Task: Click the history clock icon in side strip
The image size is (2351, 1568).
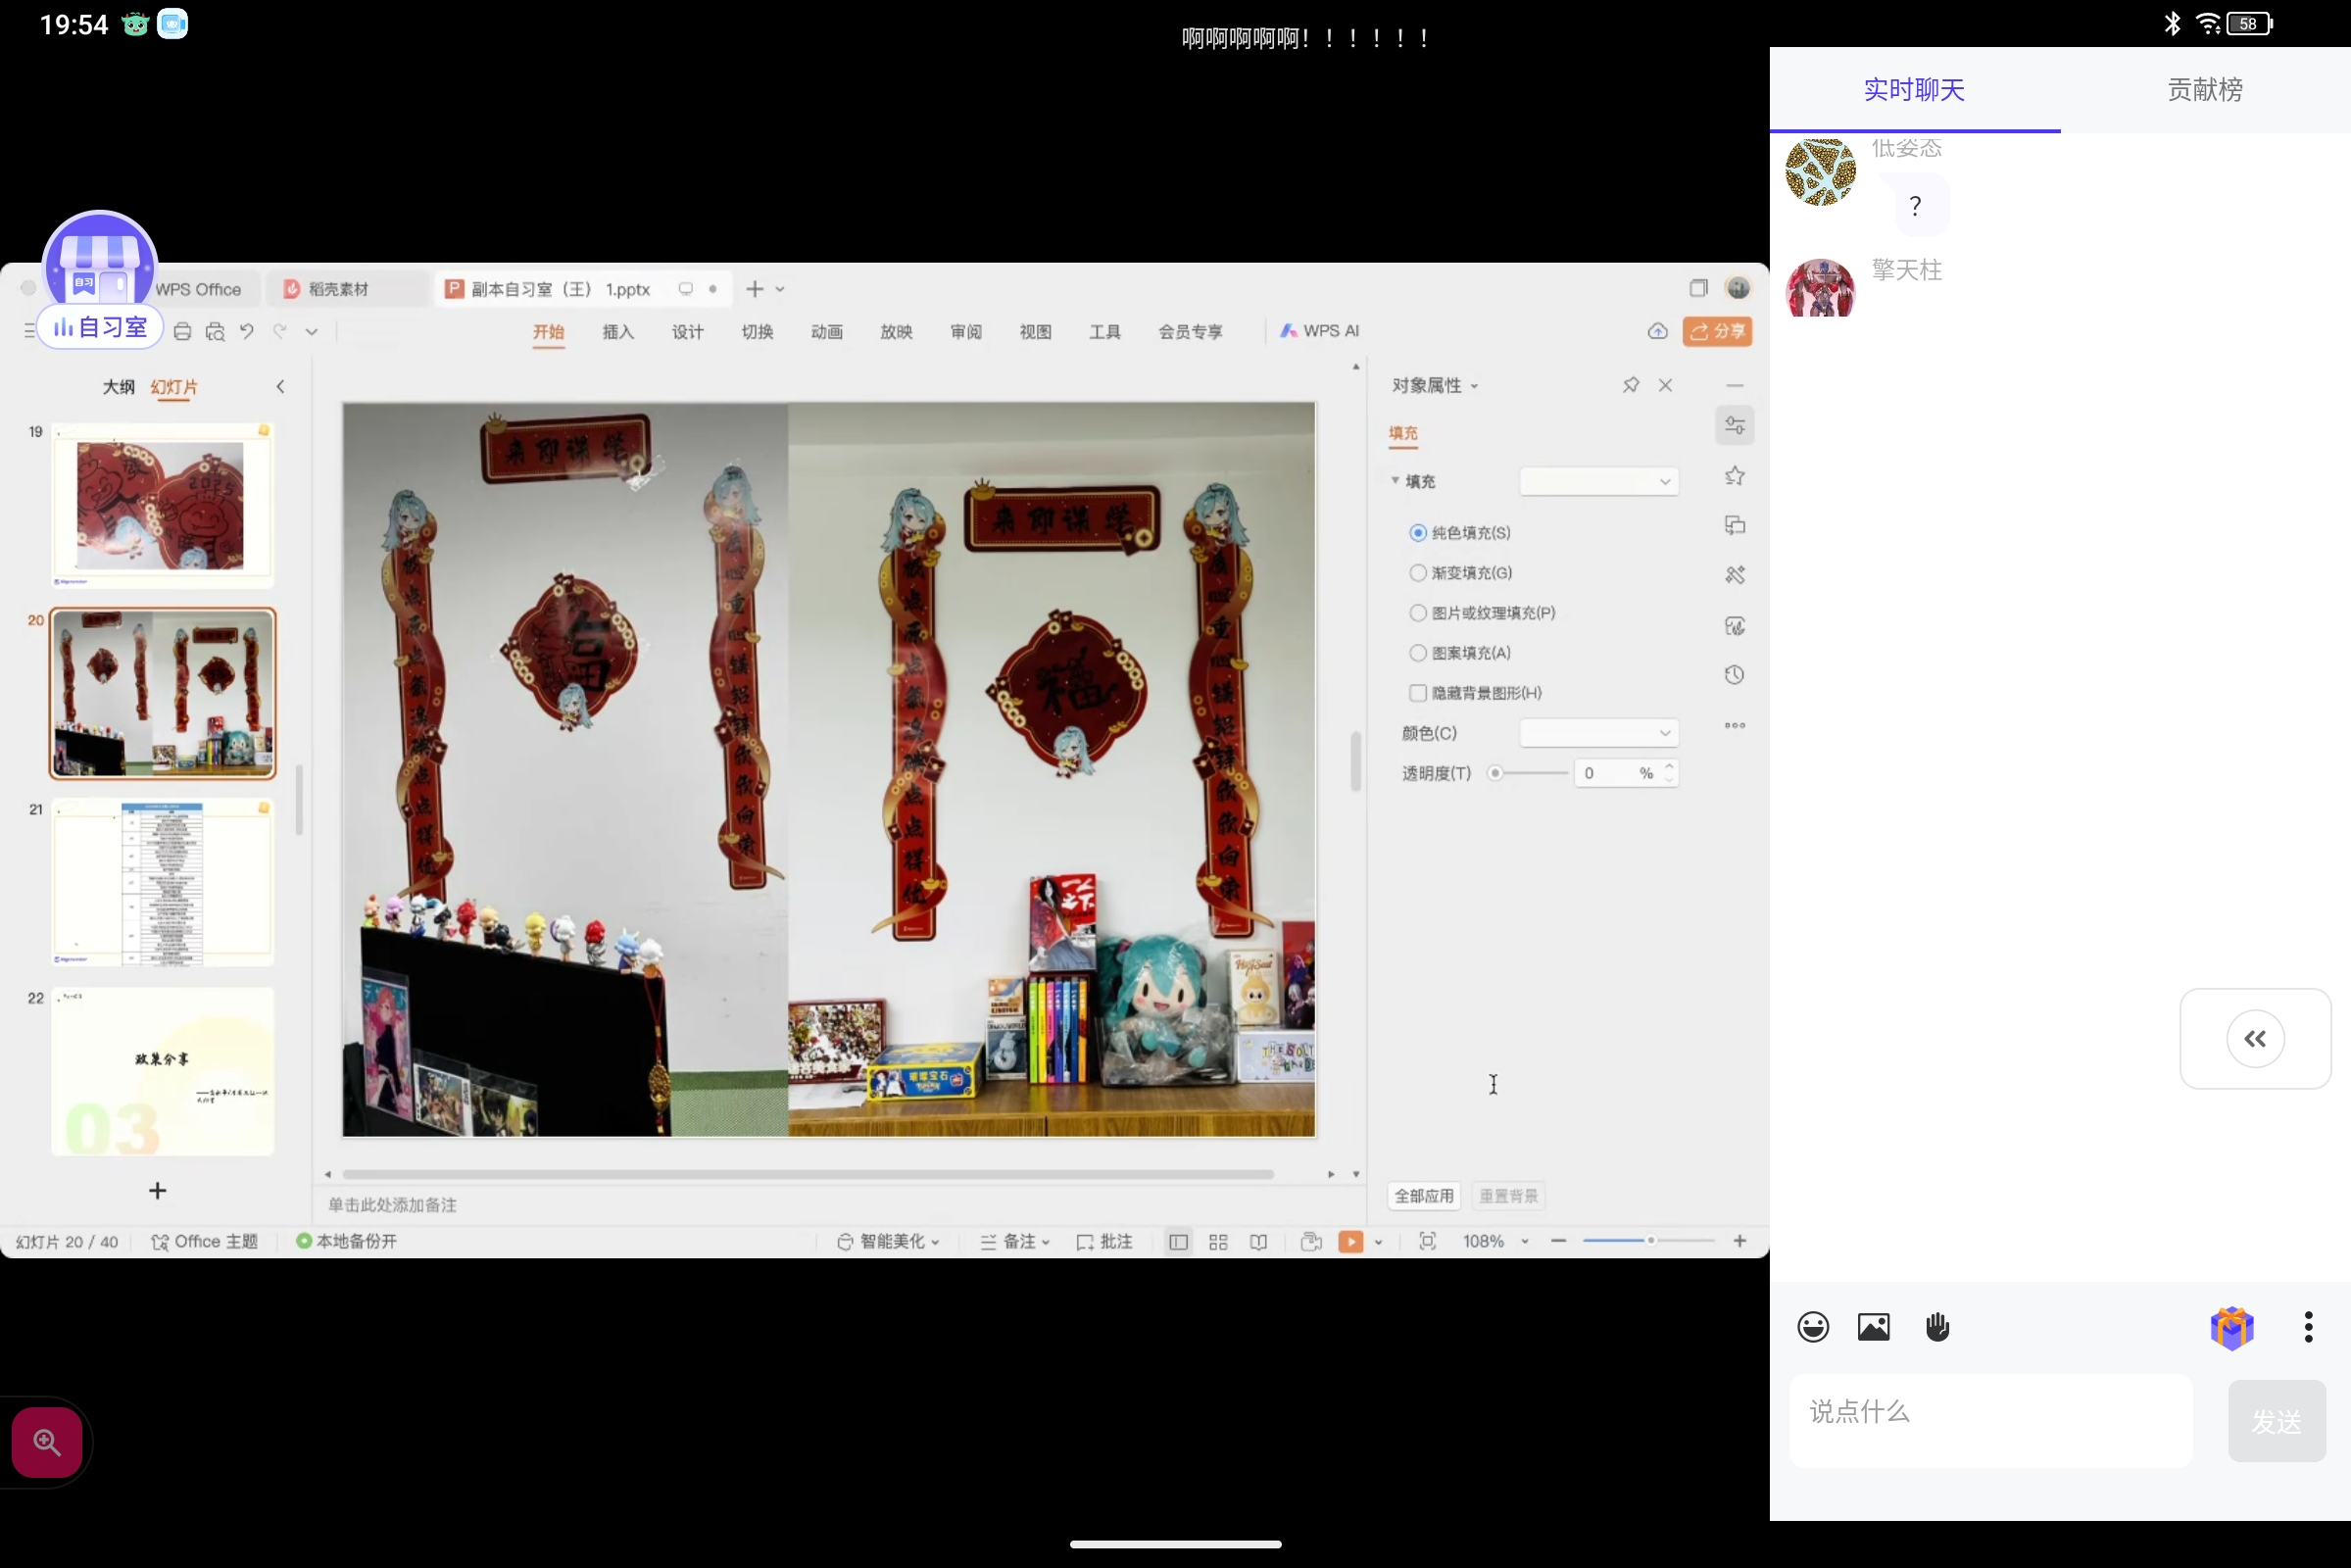Action: coord(1734,675)
